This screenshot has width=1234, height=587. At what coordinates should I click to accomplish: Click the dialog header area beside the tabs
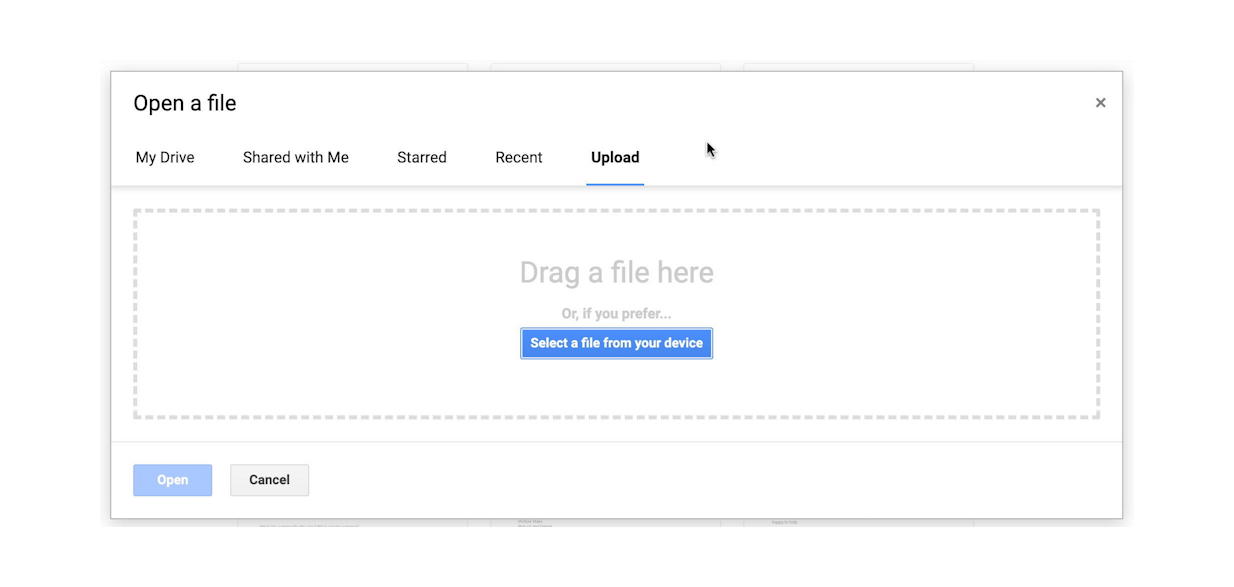point(850,157)
